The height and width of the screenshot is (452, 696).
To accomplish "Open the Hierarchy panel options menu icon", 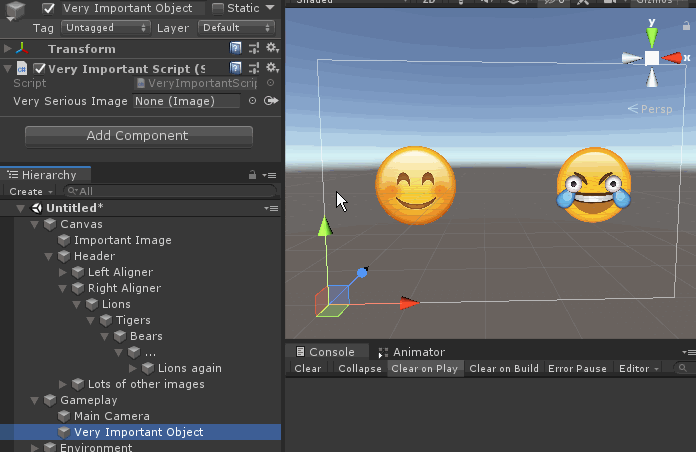I will click(269, 175).
